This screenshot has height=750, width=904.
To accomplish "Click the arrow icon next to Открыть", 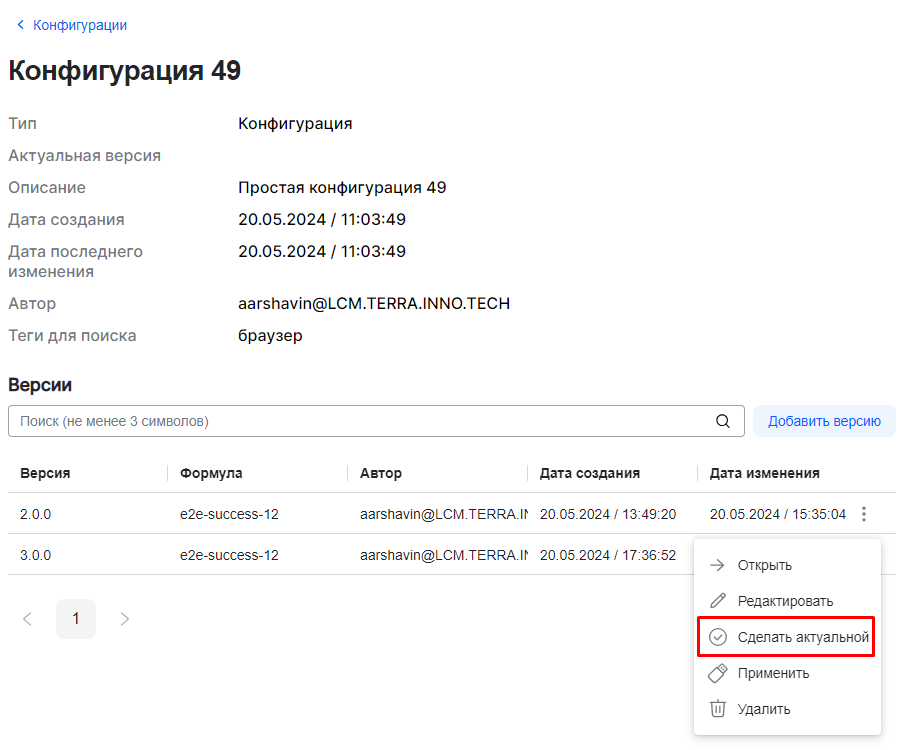I will pos(717,565).
